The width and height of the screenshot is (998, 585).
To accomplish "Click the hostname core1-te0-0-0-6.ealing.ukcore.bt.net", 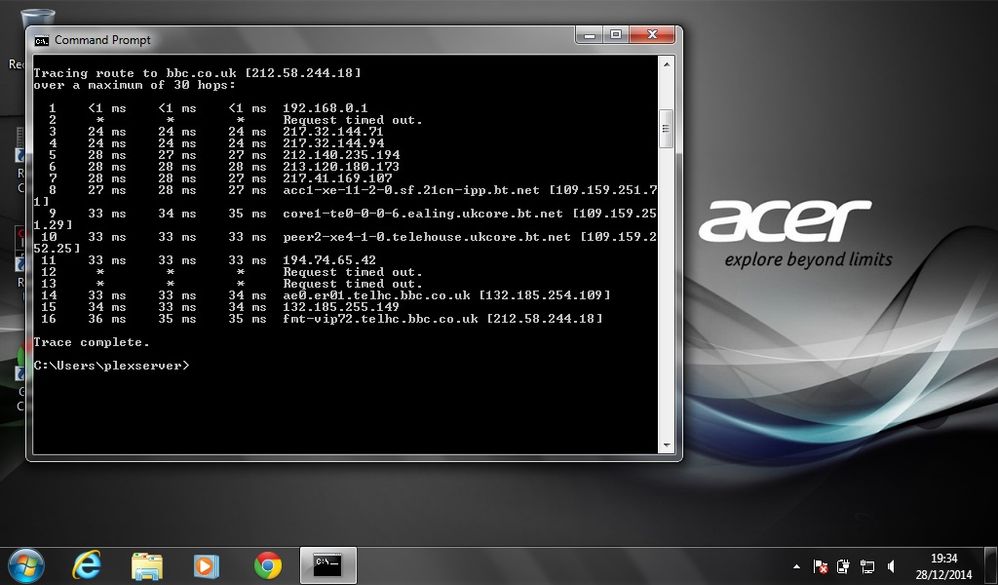I will click(423, 213).
